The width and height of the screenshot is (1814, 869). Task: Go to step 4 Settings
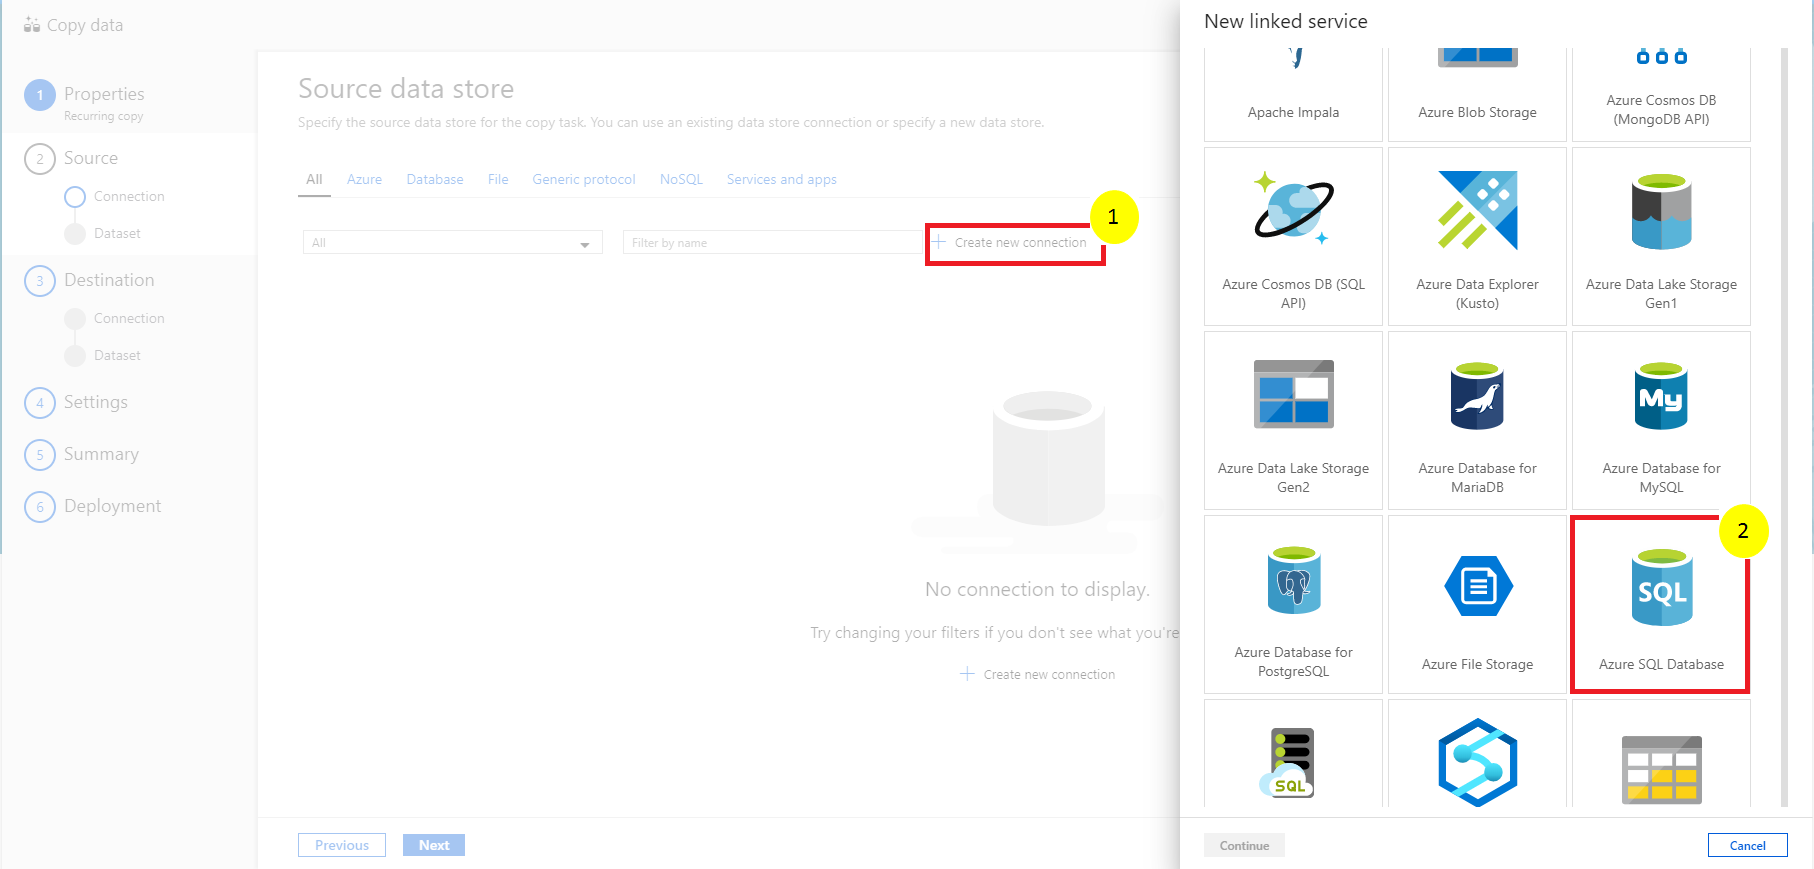(76, 403)
